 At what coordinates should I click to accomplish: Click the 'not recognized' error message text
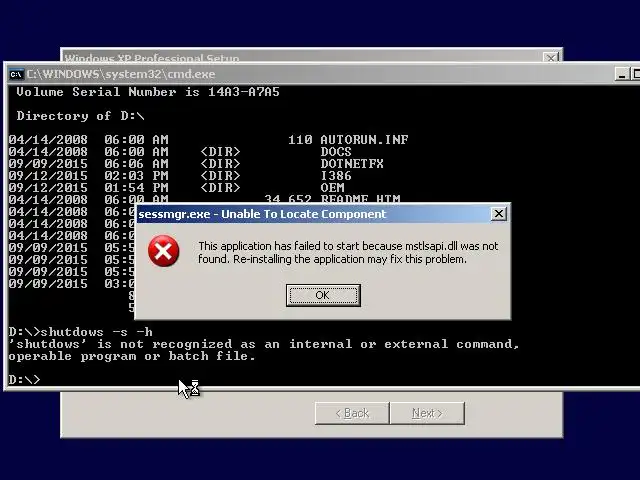click(264, 344)
